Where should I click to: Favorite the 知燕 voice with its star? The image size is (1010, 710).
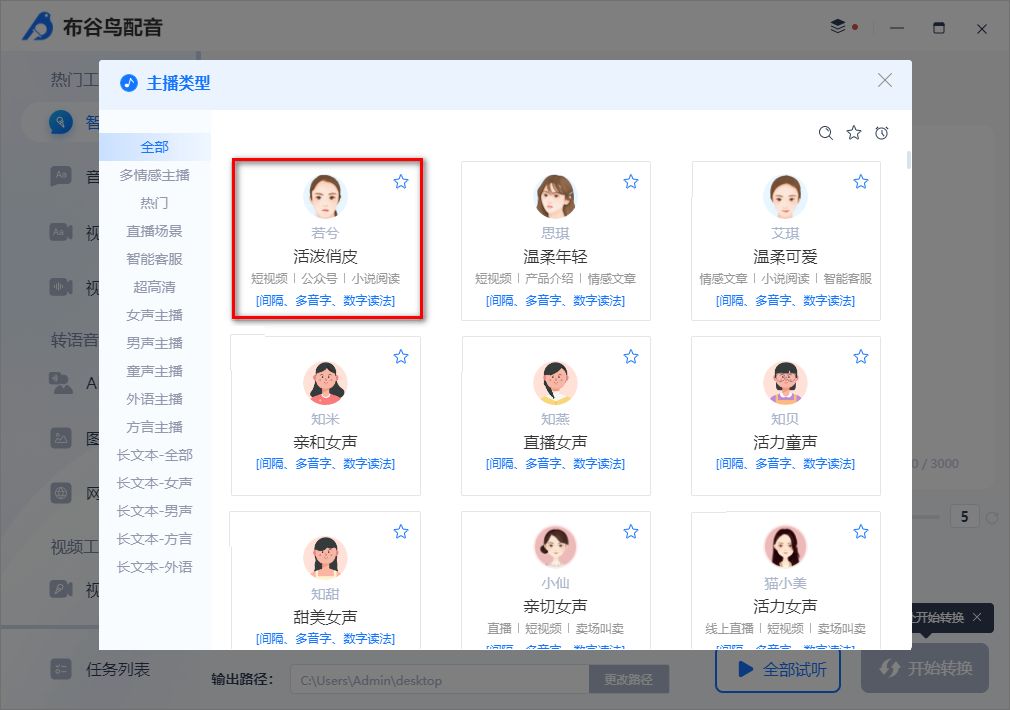631,356
